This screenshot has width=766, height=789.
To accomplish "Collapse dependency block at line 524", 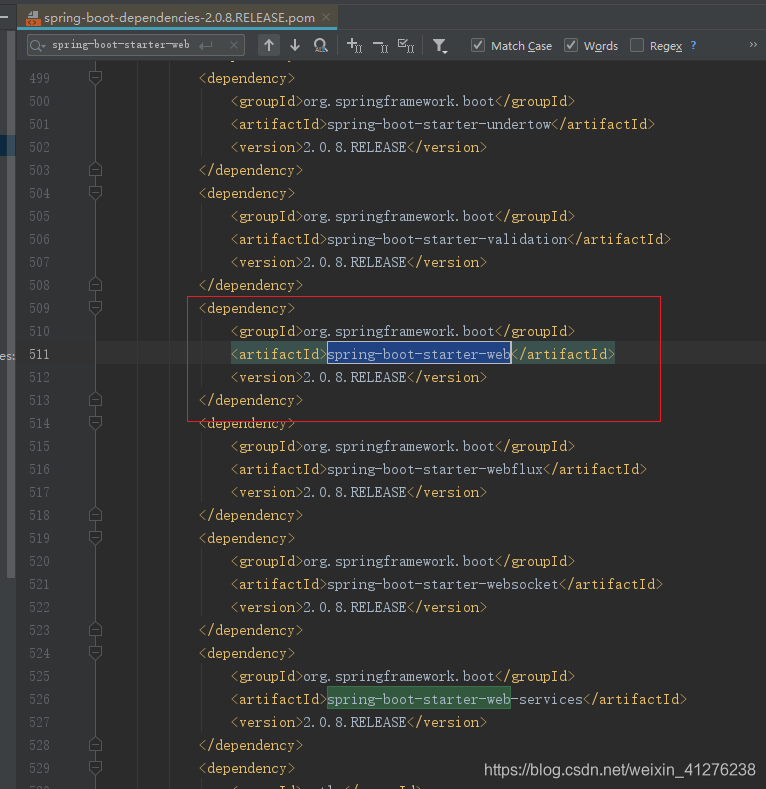I will tap(96, 653).
